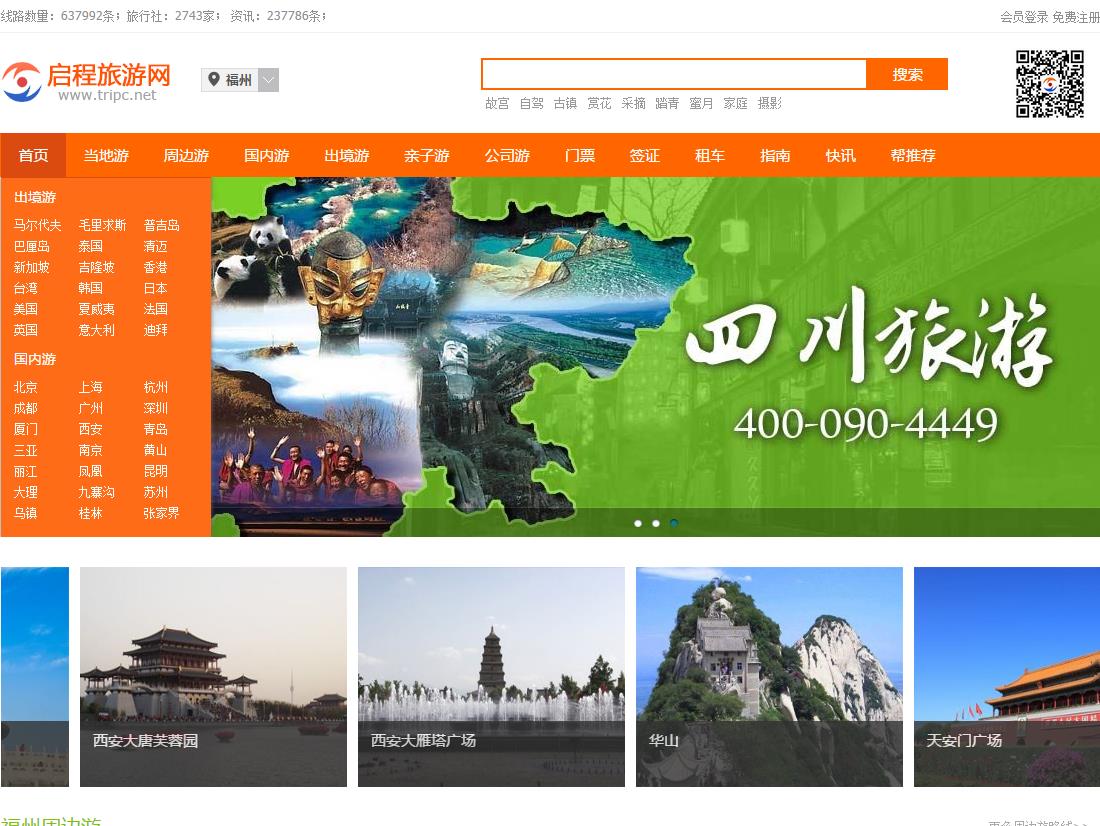Image resolution: width=1100 pixels, height=826 pixels.
Task: Open the 香港 destination link
Action: (x=156, y=267)
